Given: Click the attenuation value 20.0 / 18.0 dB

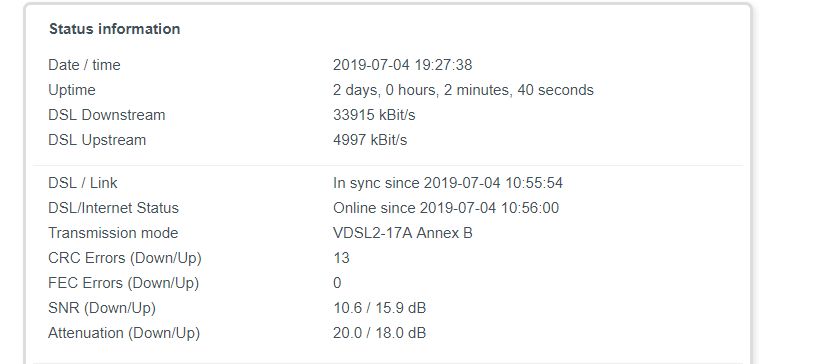Looking at the screenshot, I should [379, 333].
